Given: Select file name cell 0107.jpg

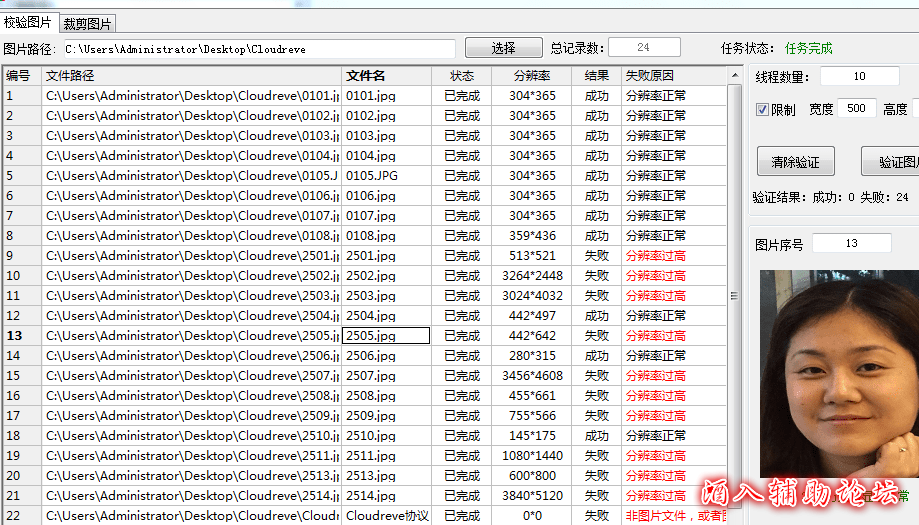Looking at the screenshot, I should tap(386, 216).
